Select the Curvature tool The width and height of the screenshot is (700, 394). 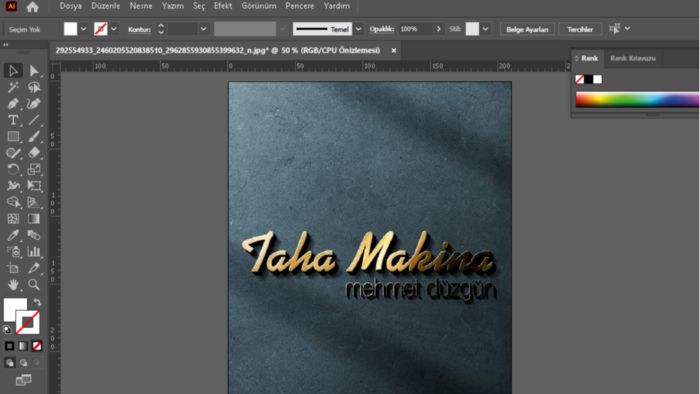[x=34, y=104]
